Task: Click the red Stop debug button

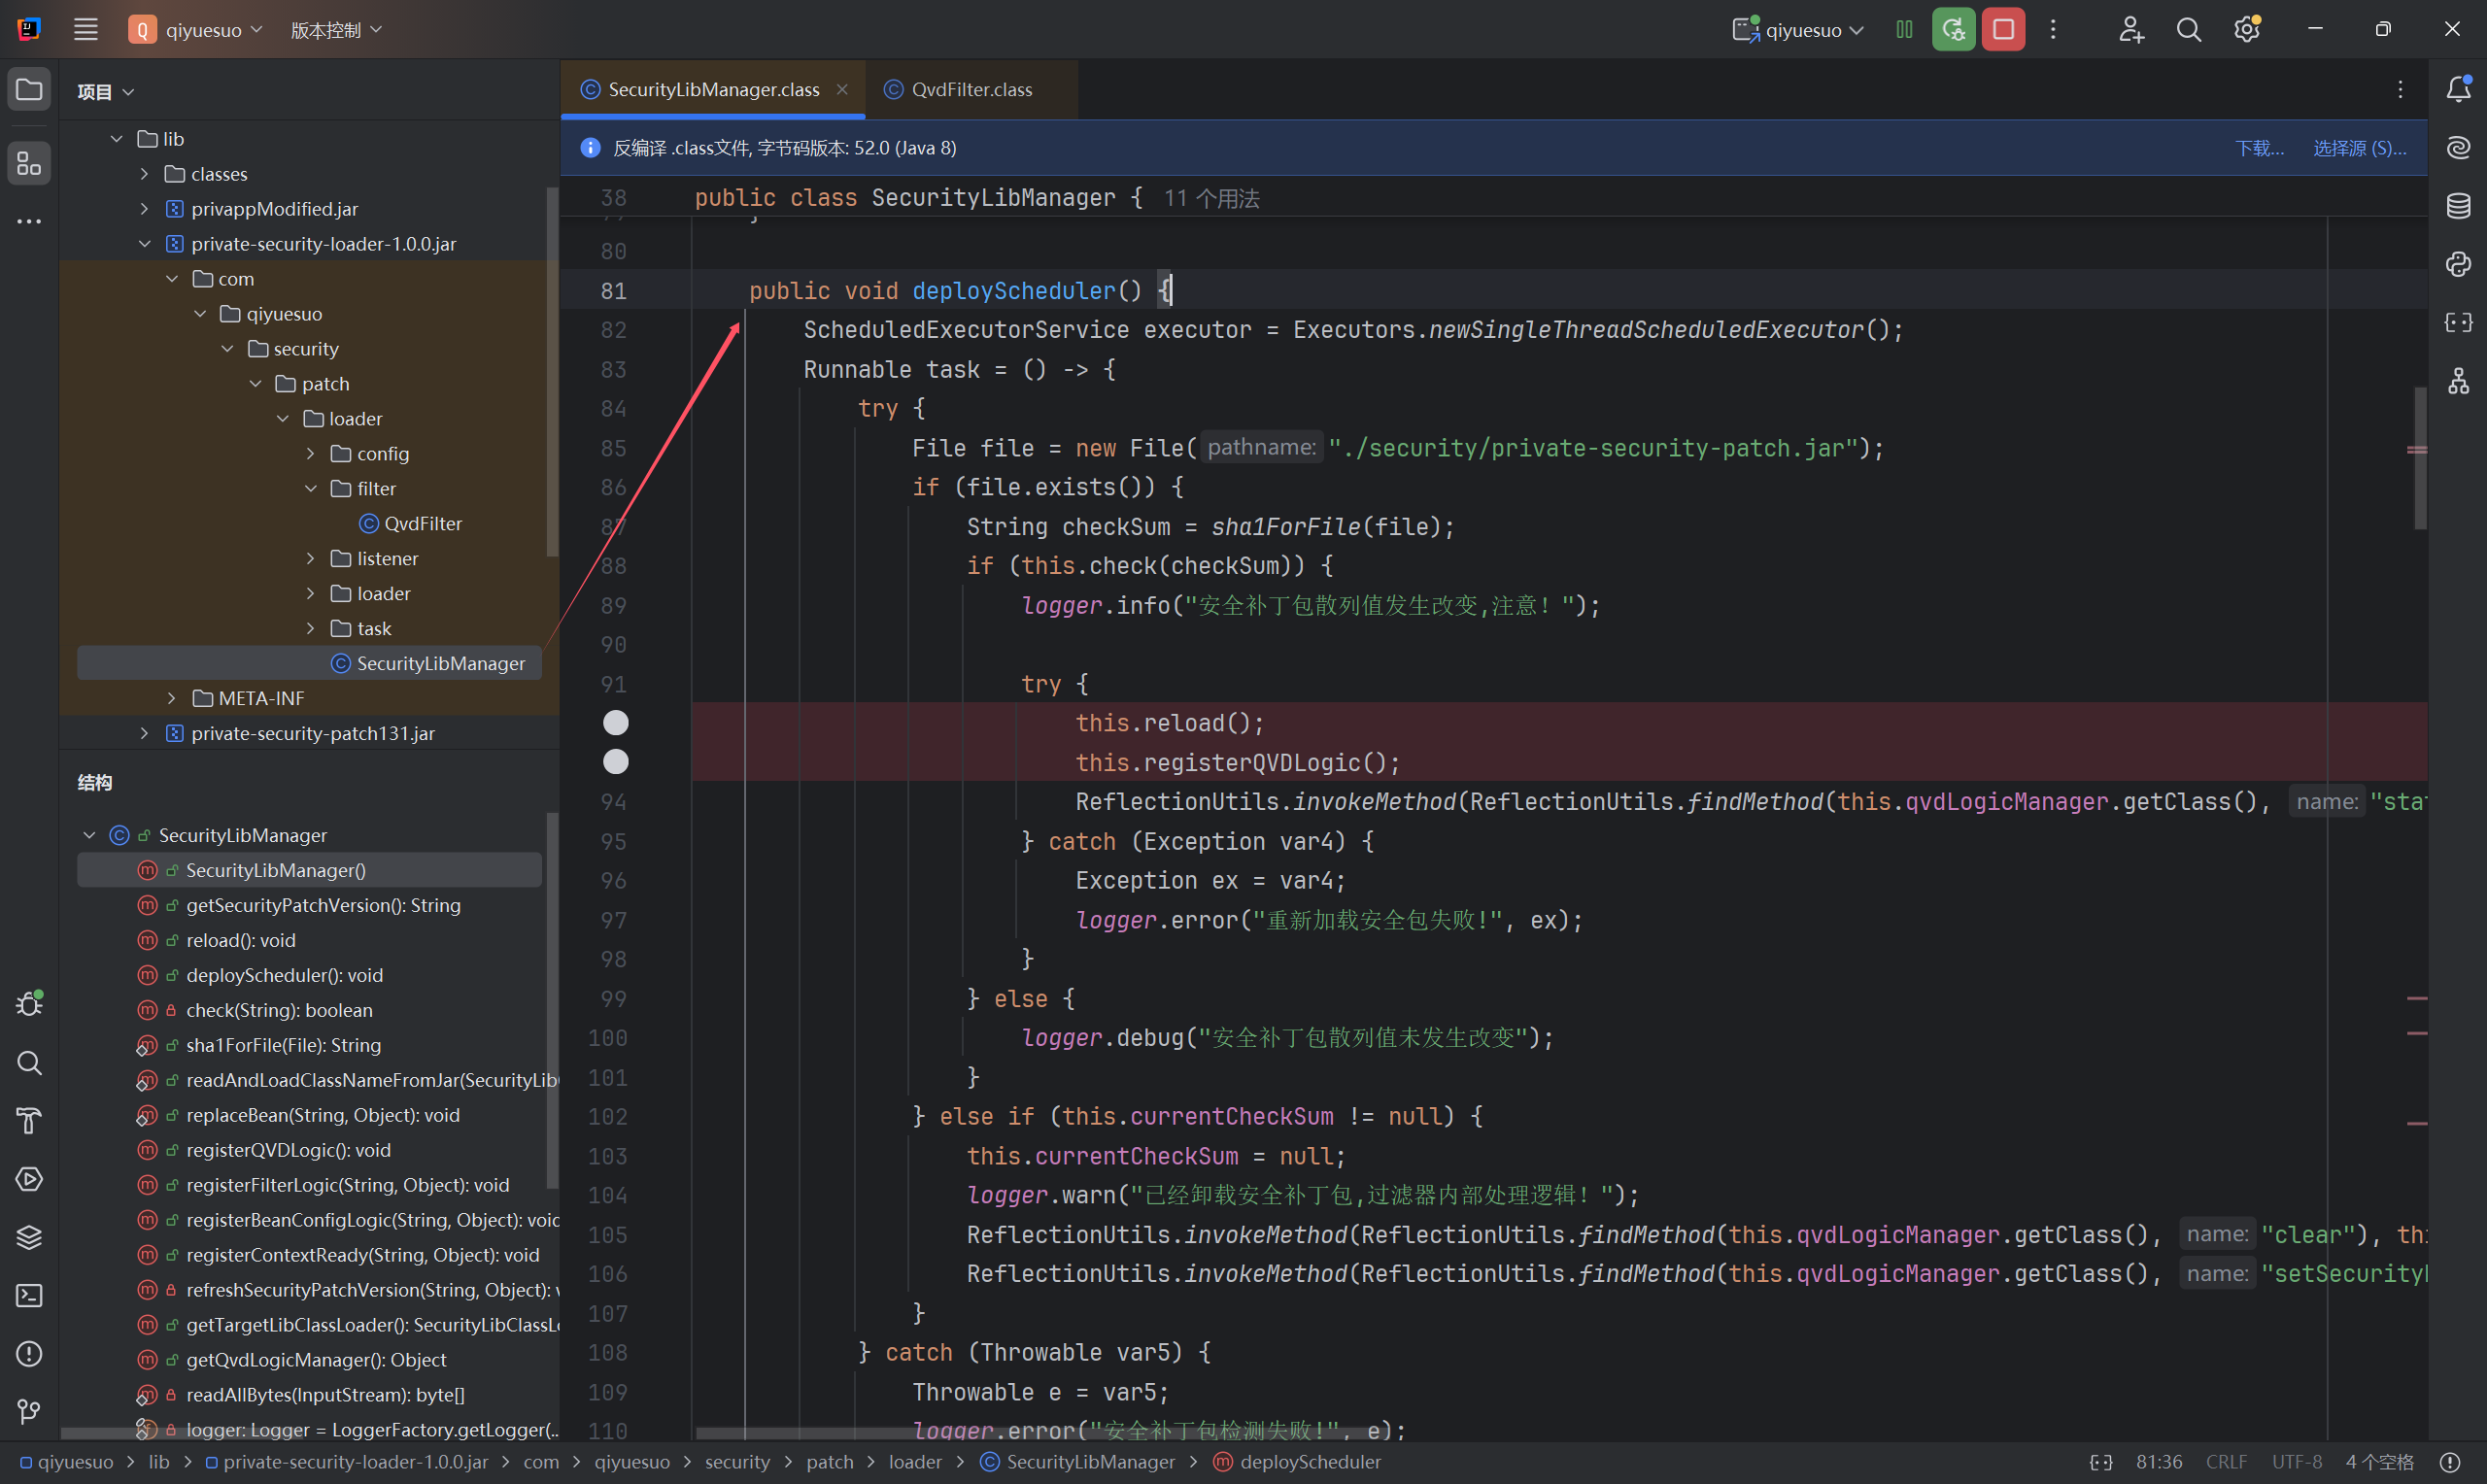Action: tap(2003, 30)
